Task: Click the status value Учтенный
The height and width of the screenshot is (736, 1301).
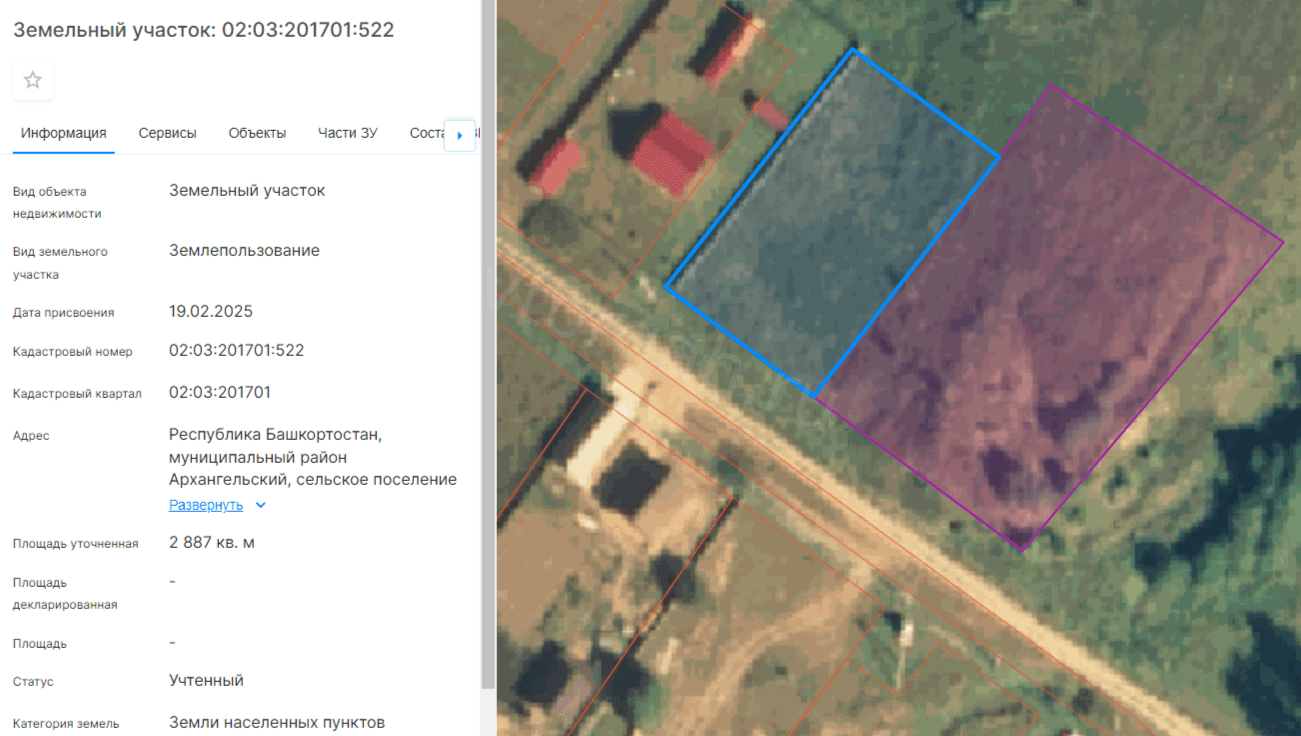Action: [x=207, y=680]
